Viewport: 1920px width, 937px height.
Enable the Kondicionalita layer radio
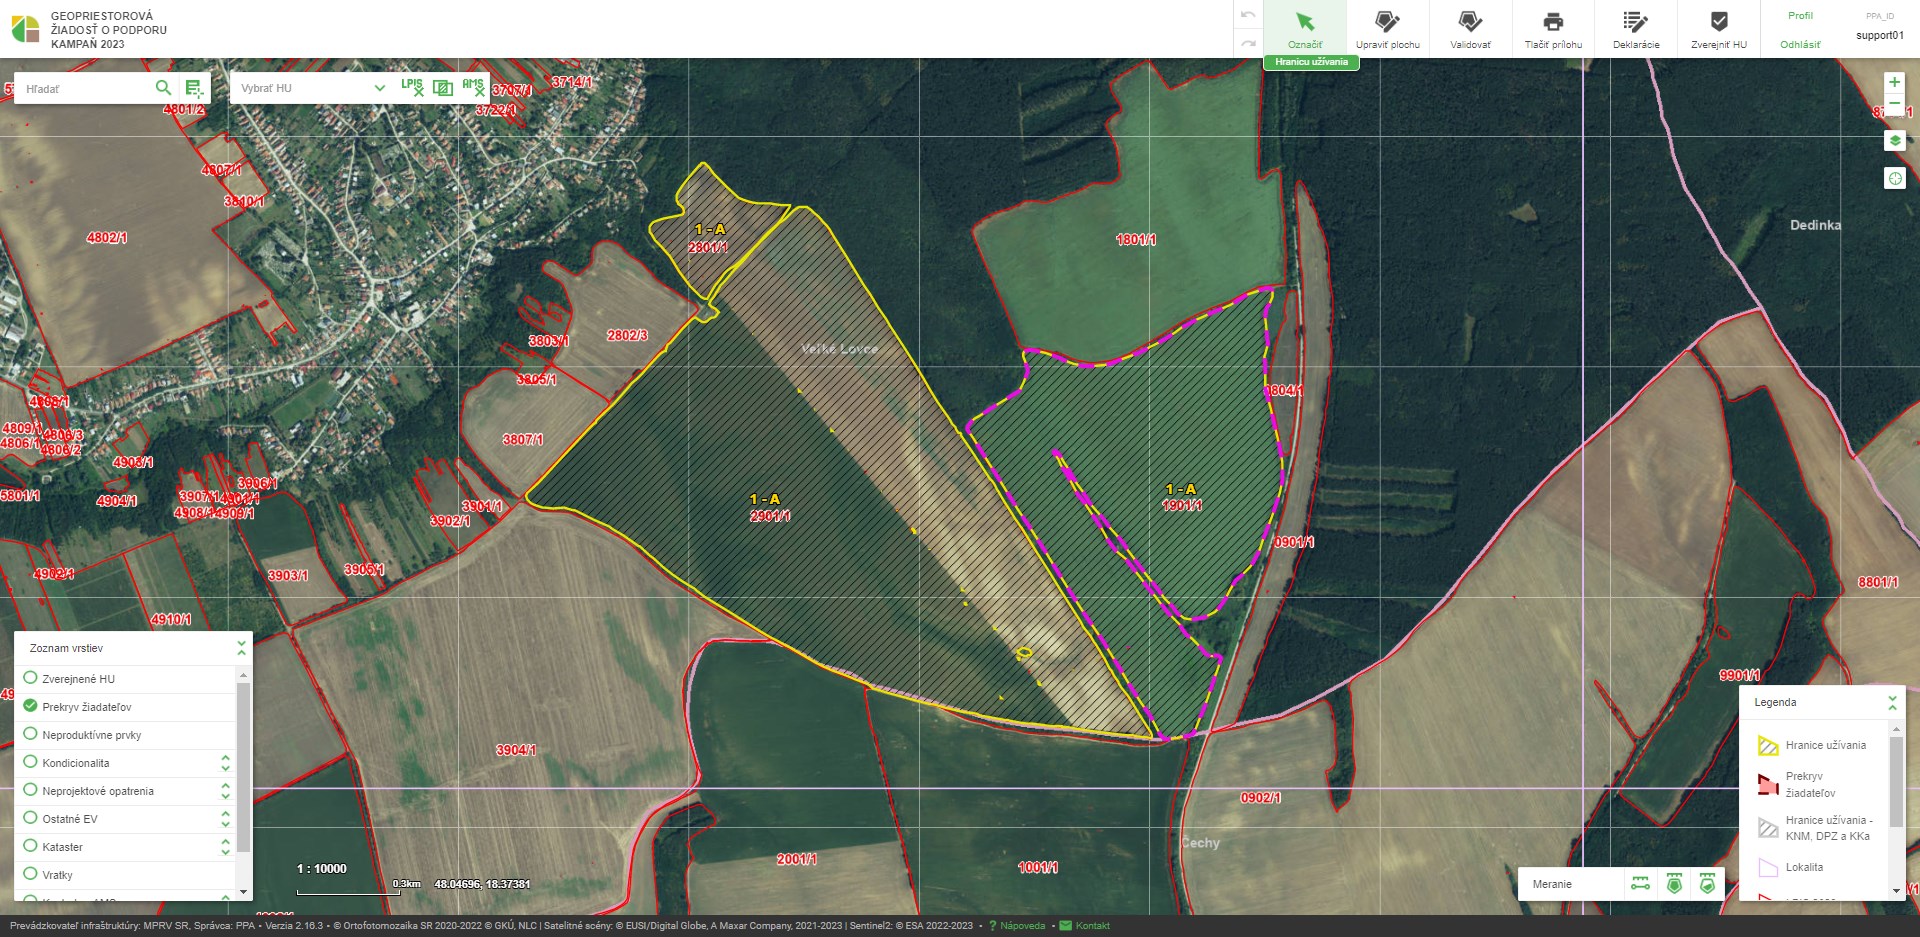coord(30,762)
